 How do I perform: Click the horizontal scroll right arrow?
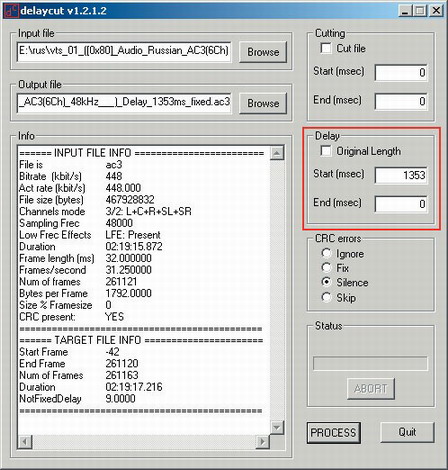pyautogui.click(x=263, y=442)
